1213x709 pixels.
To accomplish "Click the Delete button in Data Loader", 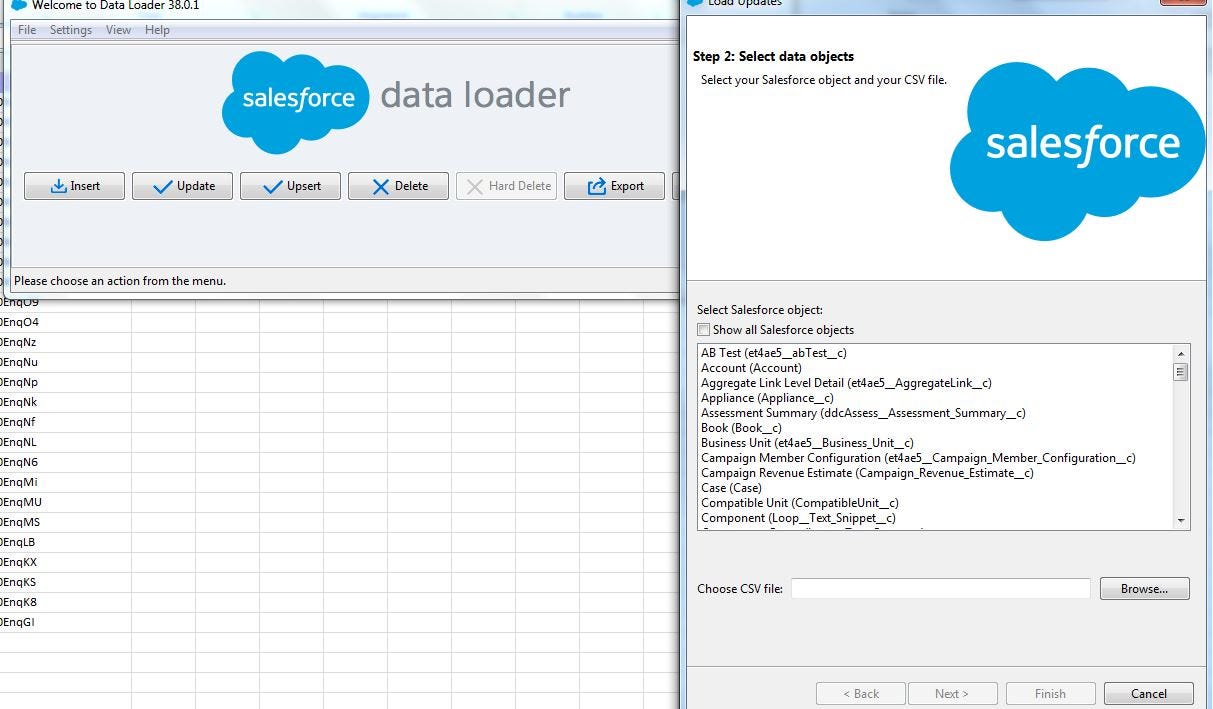I will point(399,186).
